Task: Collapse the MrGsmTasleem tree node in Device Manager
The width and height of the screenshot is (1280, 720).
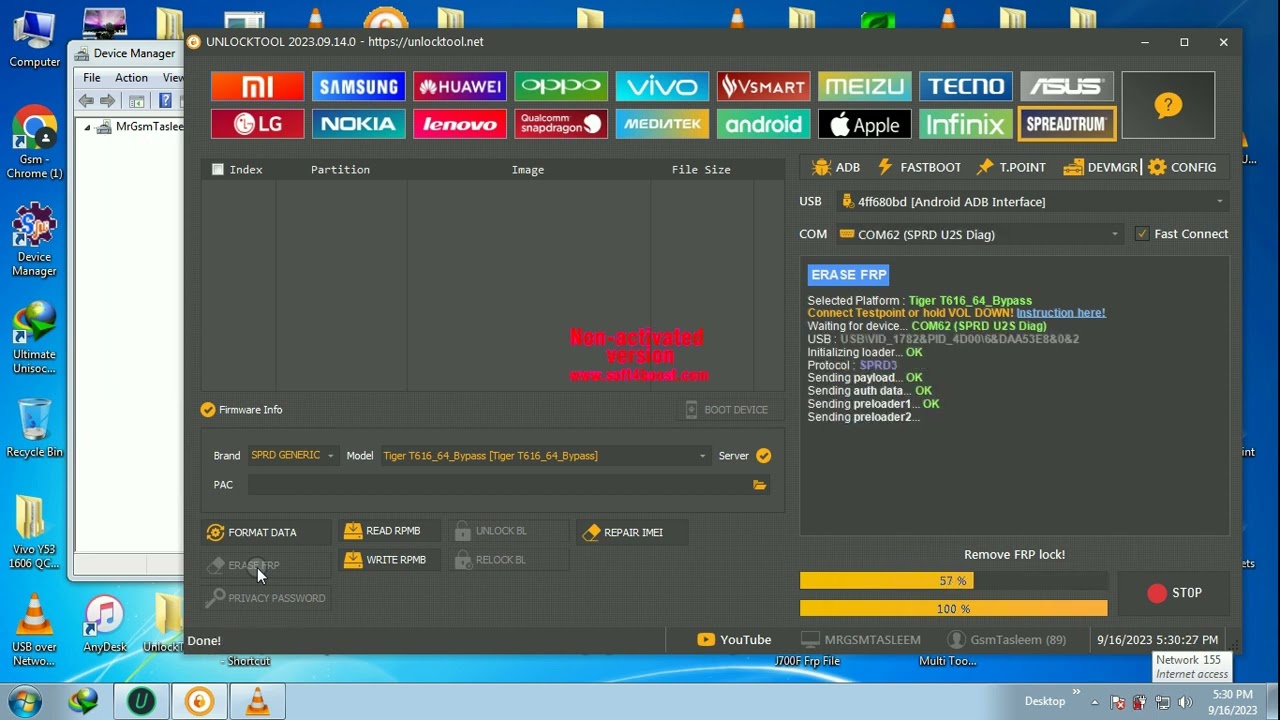Action: [x=87, y=127]
